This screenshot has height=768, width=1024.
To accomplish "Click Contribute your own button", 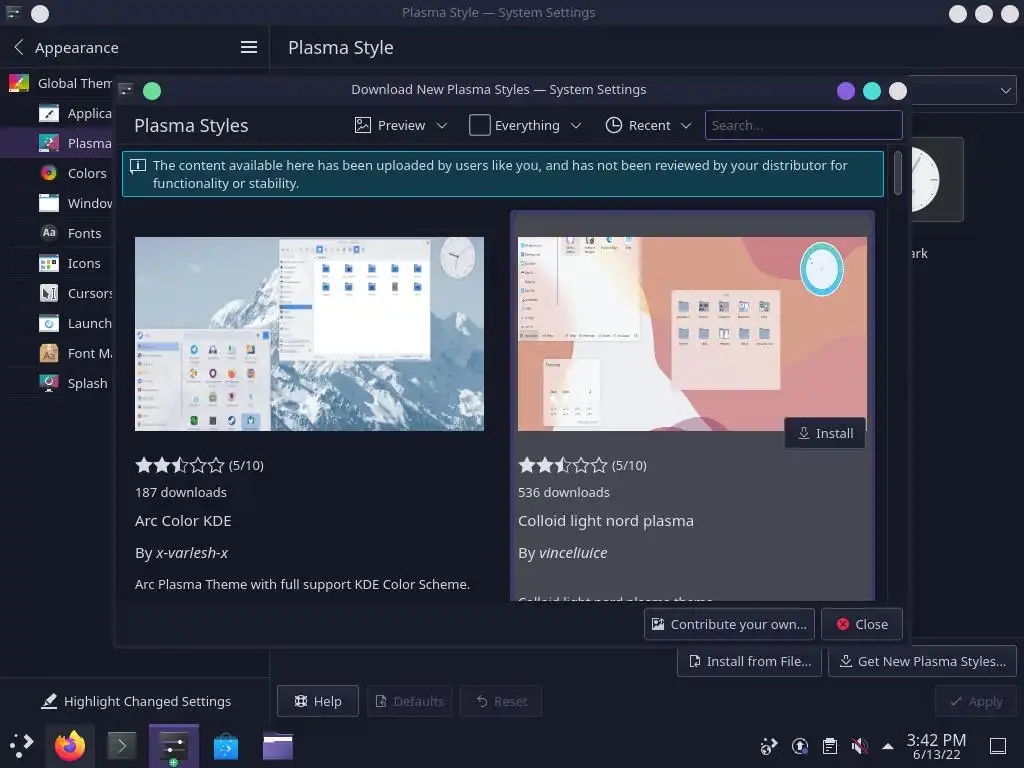I will 729,624.
